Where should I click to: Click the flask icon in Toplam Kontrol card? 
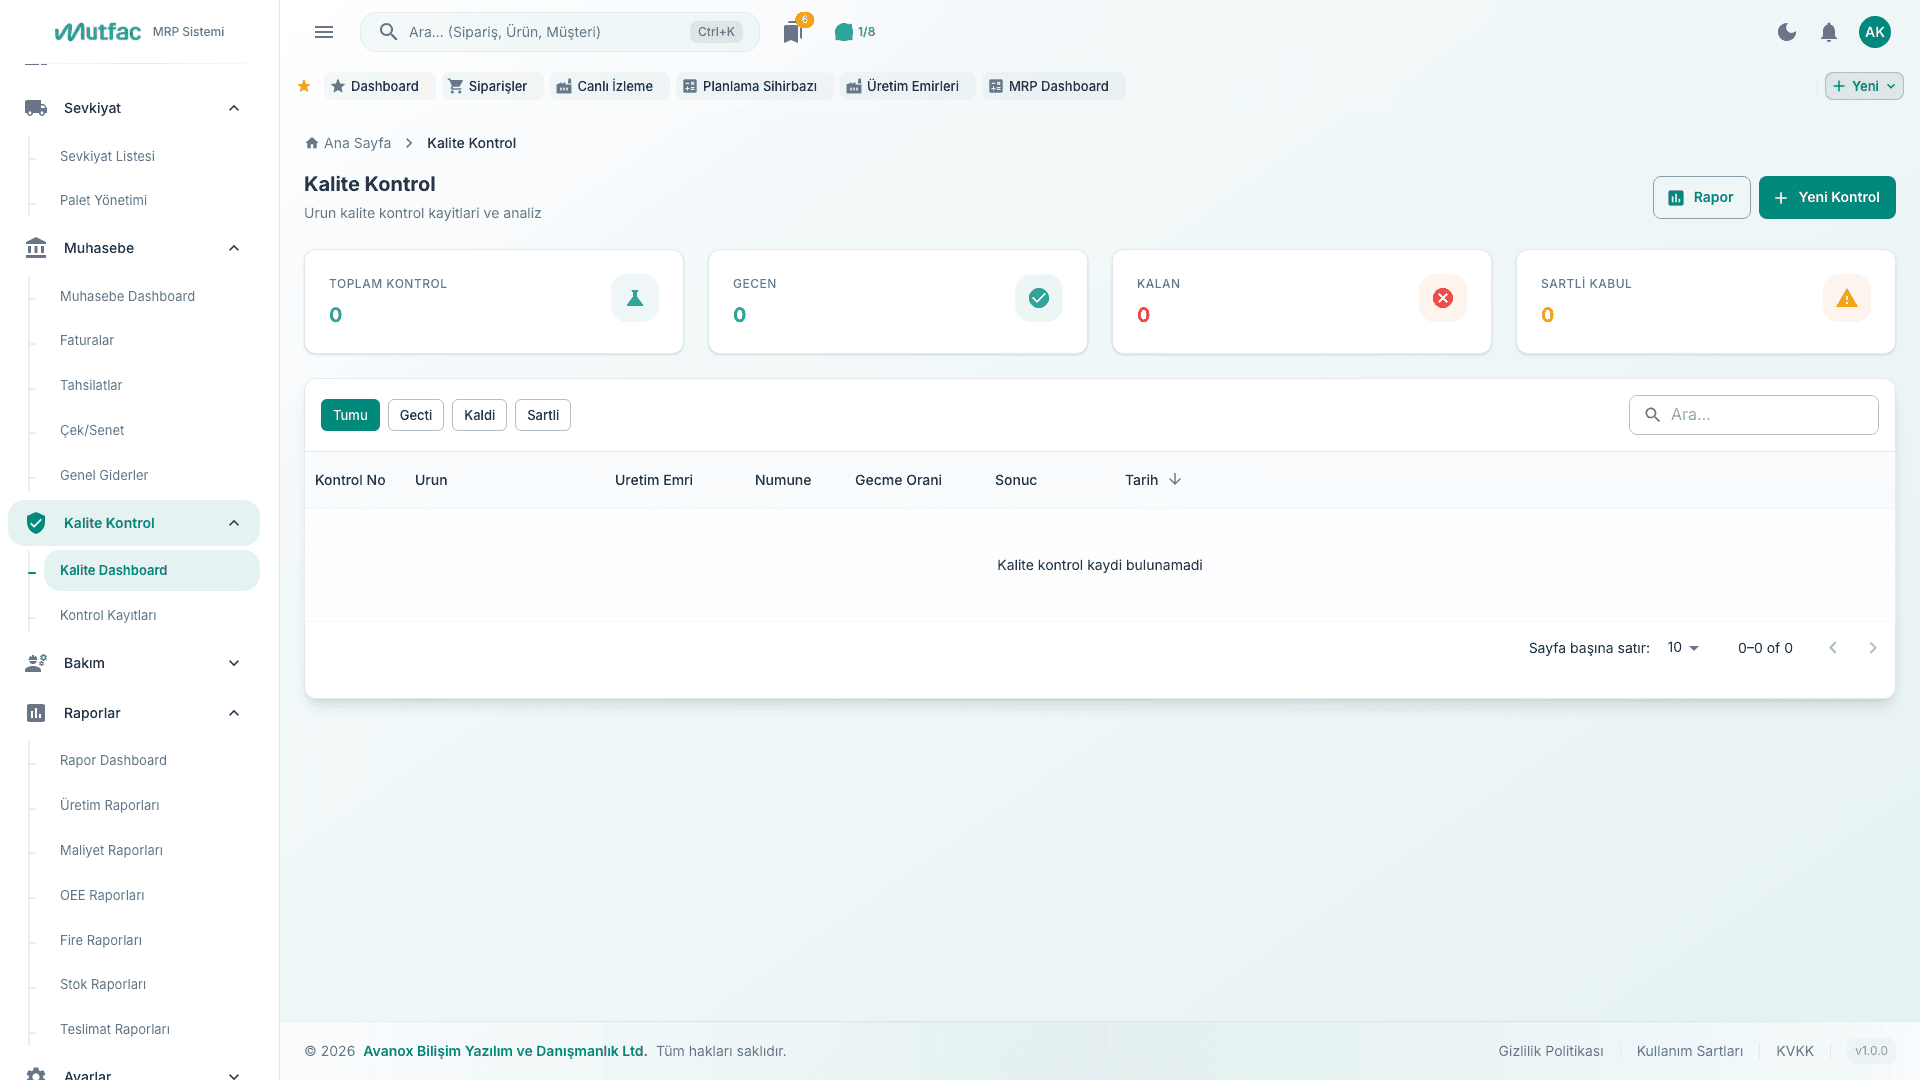635,298
